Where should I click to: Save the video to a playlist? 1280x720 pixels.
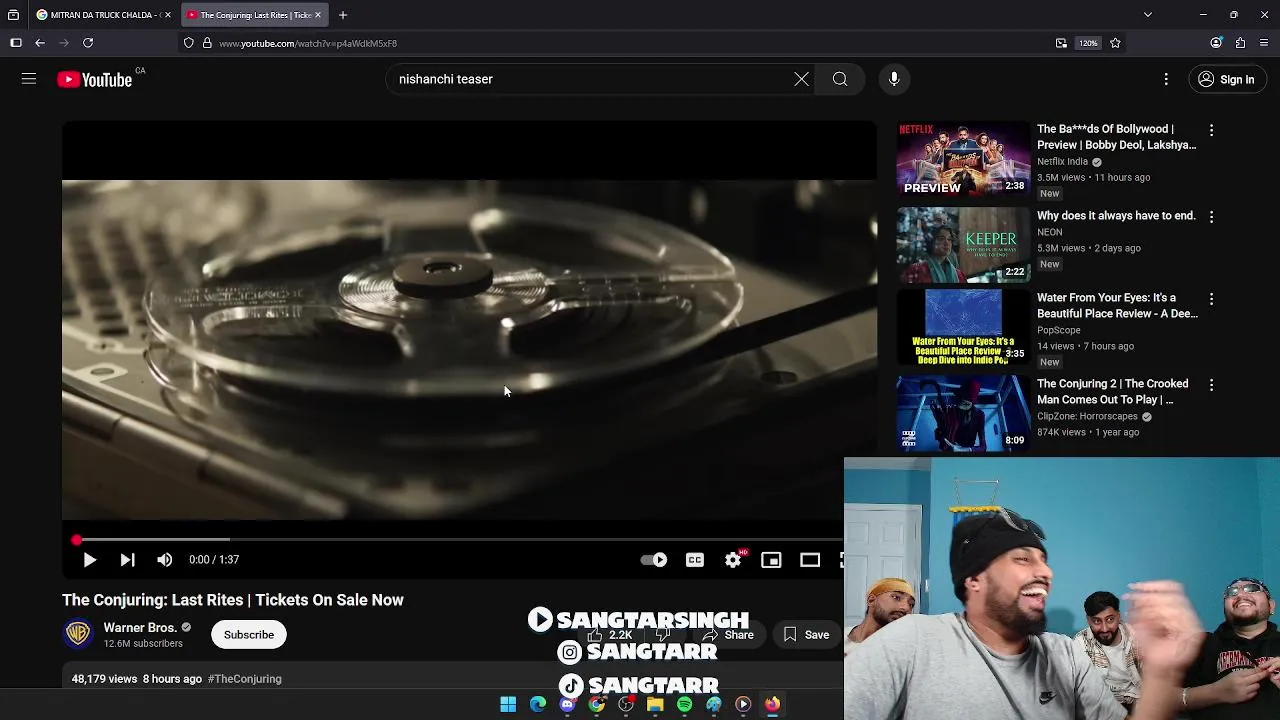pos(806,634)
